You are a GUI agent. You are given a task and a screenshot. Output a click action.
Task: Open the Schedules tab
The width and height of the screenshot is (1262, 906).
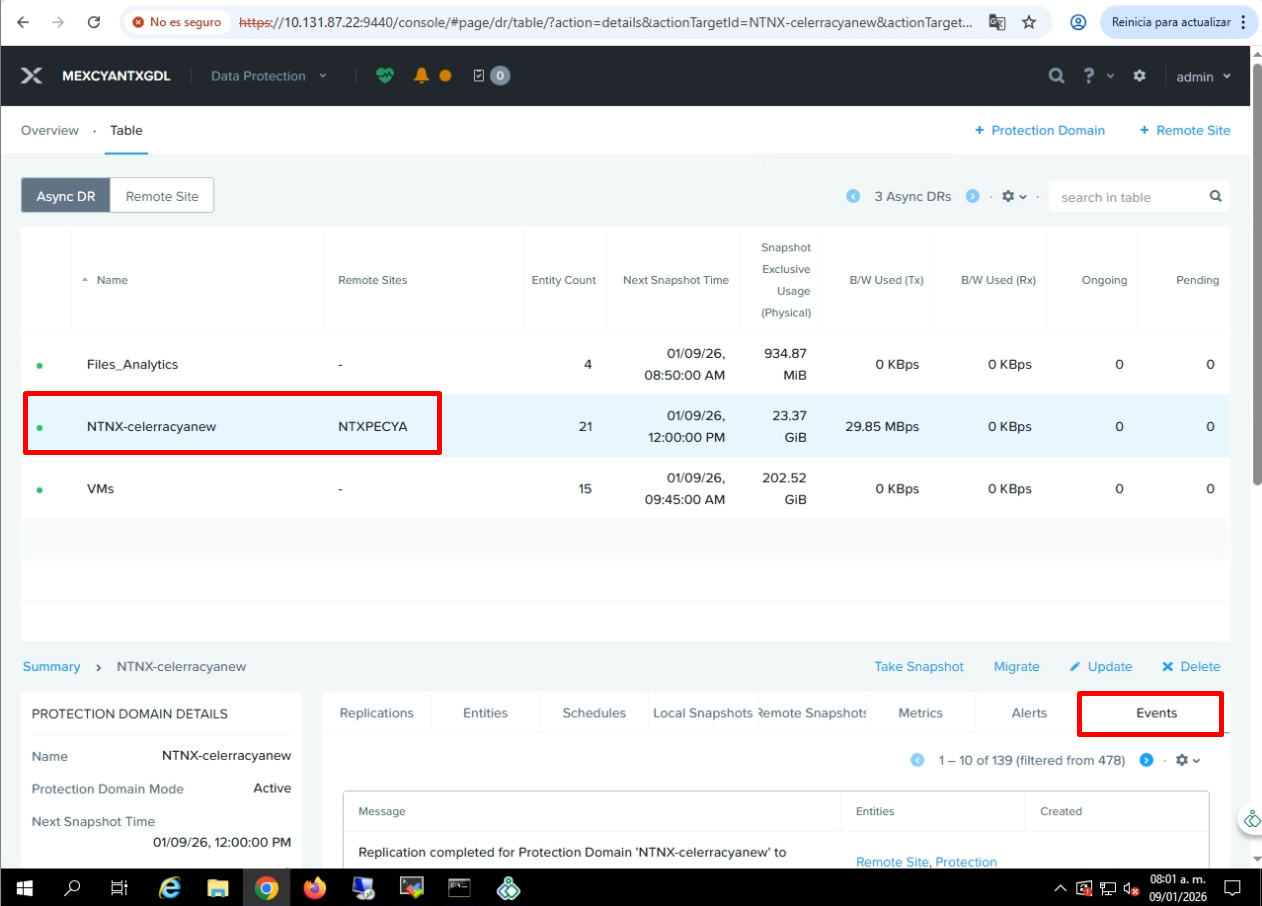tap(594, 713)
